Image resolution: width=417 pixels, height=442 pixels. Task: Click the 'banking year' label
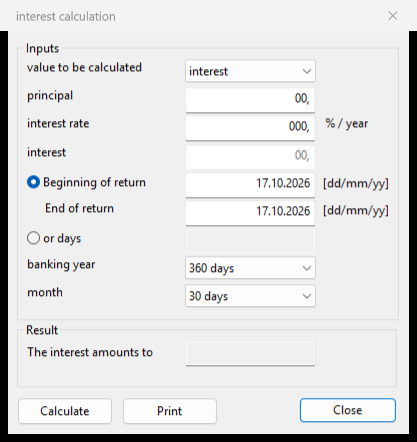61,265
